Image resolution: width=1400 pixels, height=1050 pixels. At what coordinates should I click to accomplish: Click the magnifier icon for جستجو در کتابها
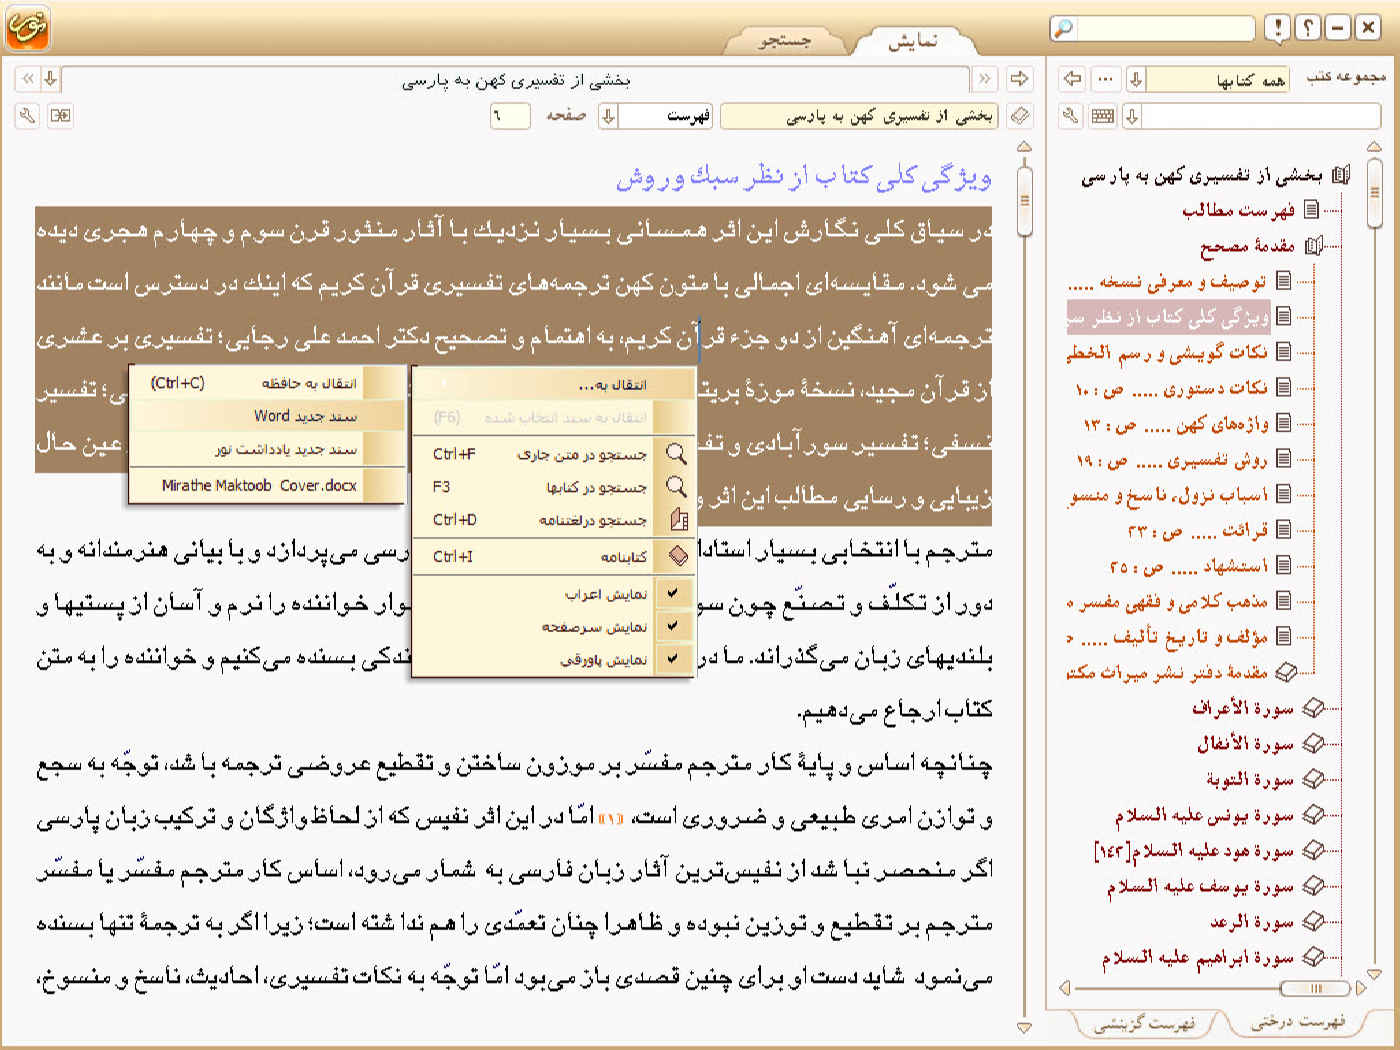(677, 487)
